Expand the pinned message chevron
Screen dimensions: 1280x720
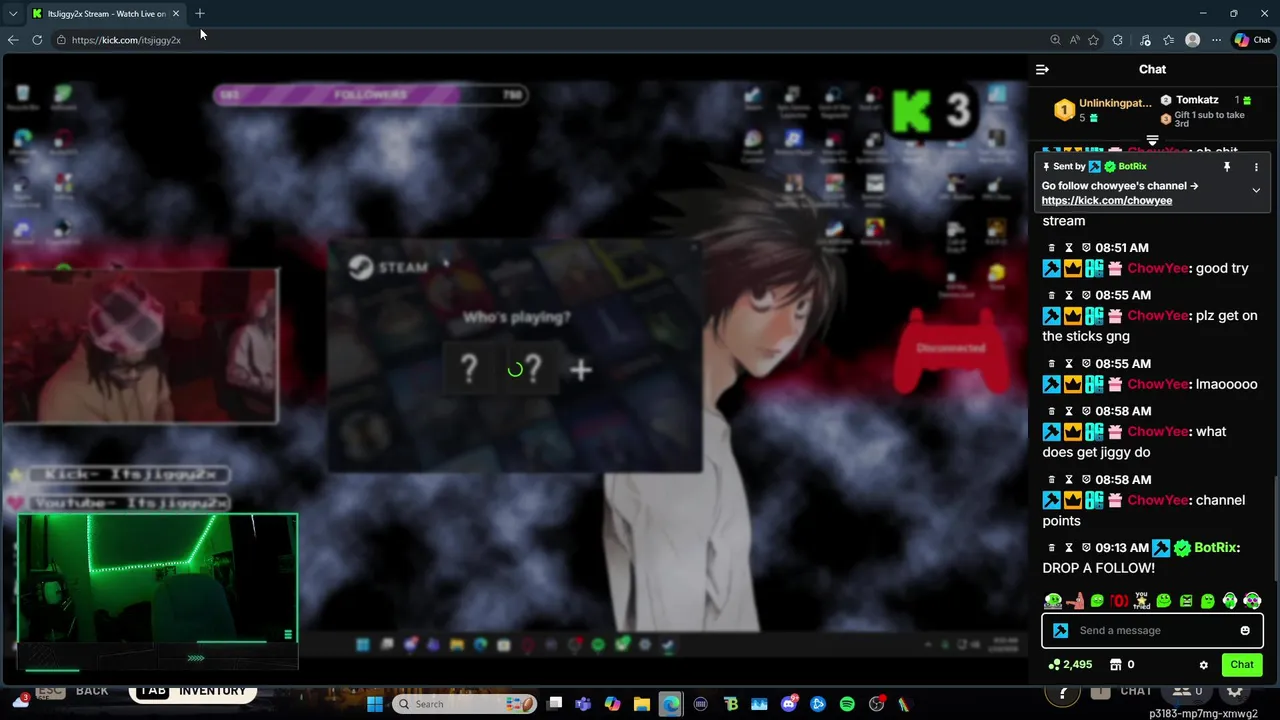pos(1256,190)
